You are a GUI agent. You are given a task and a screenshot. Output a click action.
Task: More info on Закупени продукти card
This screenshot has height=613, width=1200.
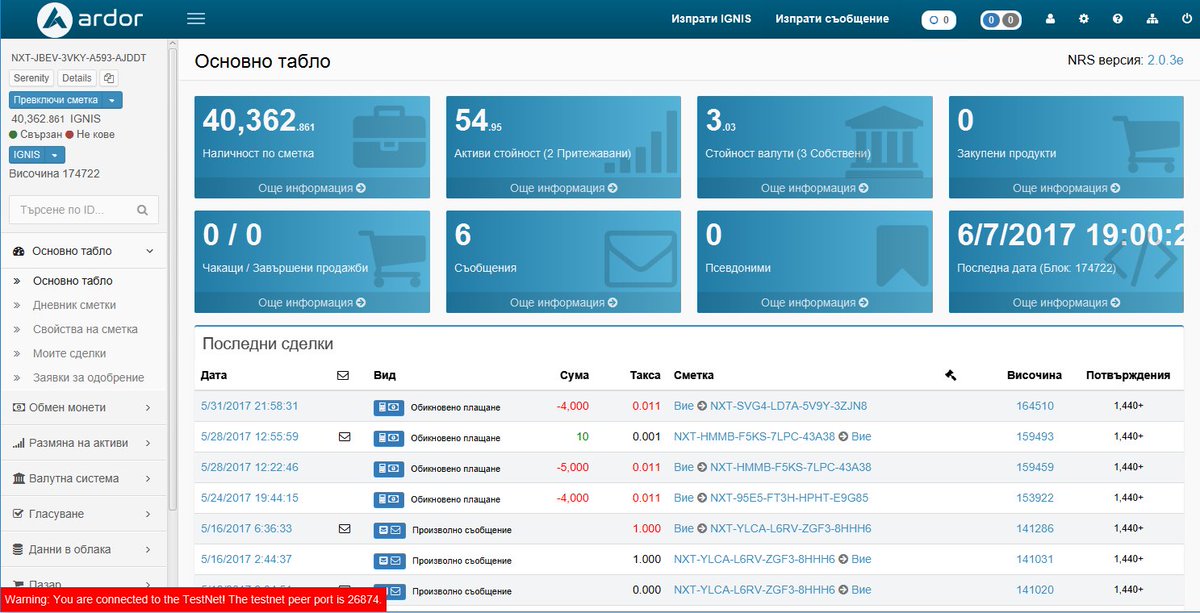(x=1066, y=188)
